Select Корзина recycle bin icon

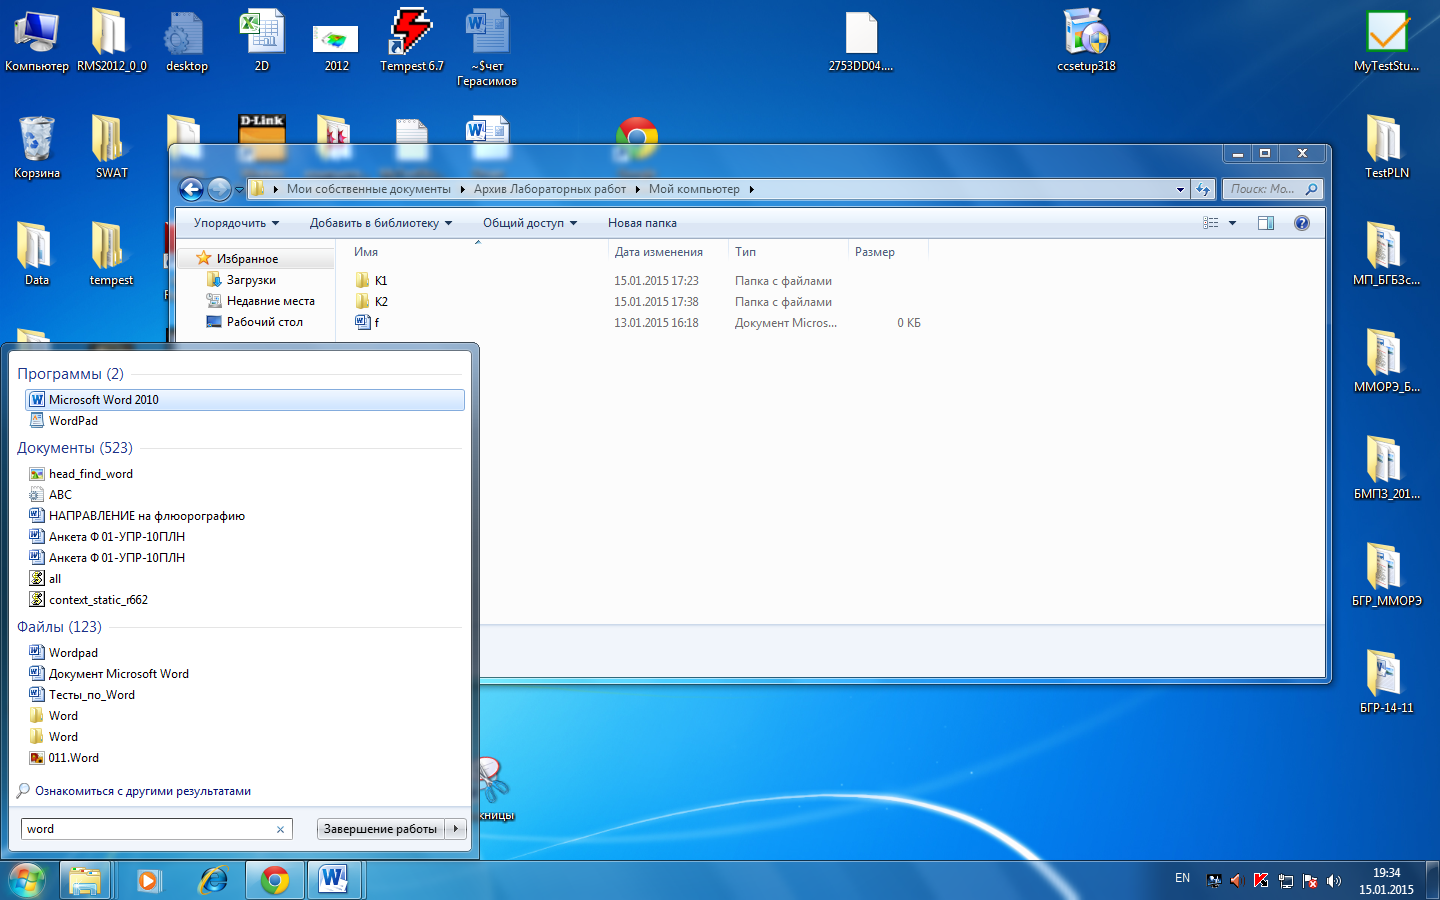[37, 148]
